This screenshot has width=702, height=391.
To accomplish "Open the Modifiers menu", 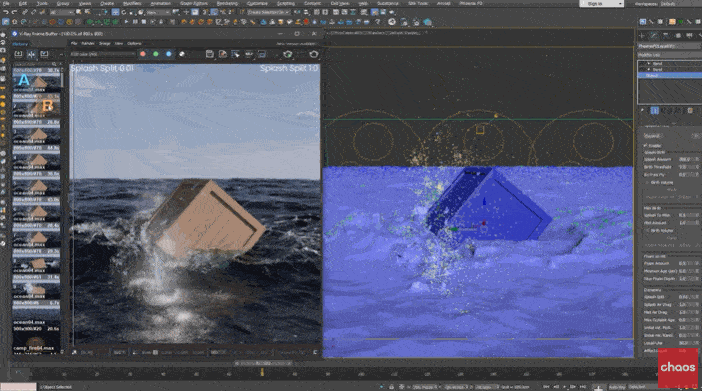I will [132, 3].
